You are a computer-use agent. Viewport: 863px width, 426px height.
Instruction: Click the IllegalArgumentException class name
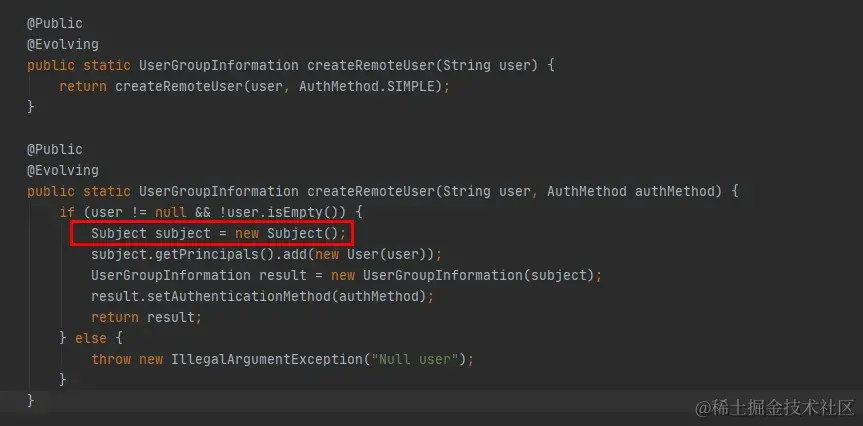(267, 359)
